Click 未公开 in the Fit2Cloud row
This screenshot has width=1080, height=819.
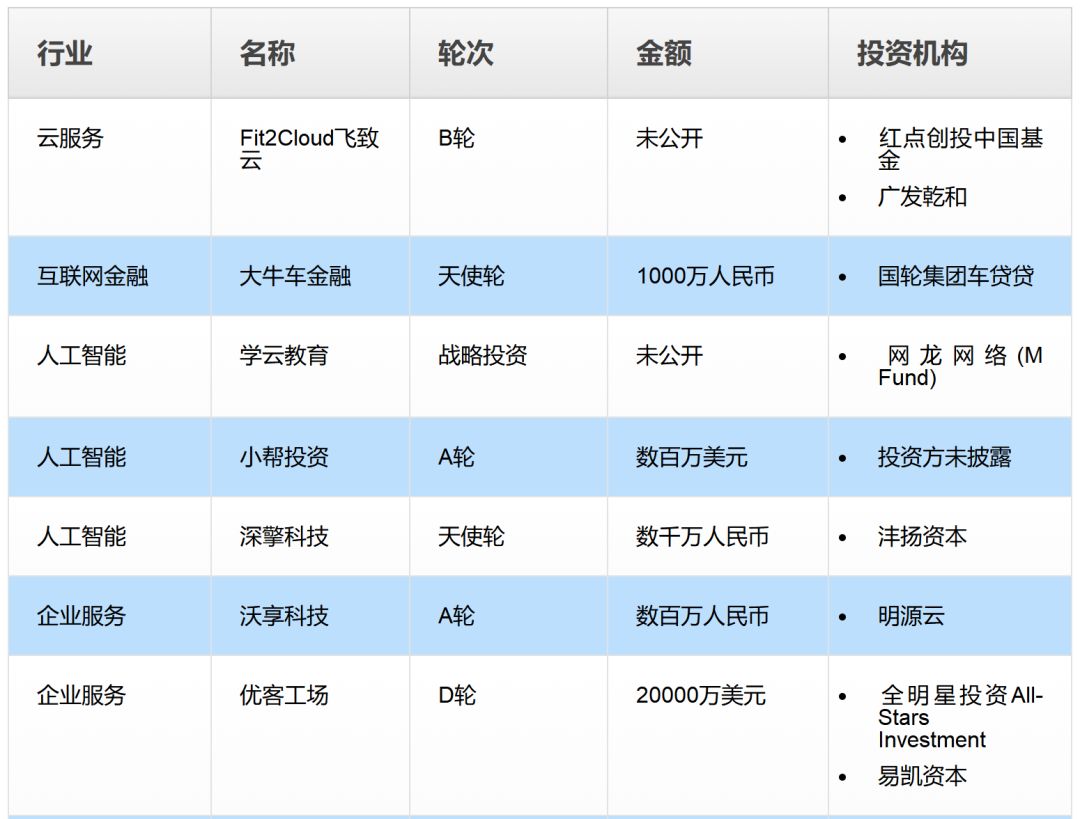(x=669, y=138)
